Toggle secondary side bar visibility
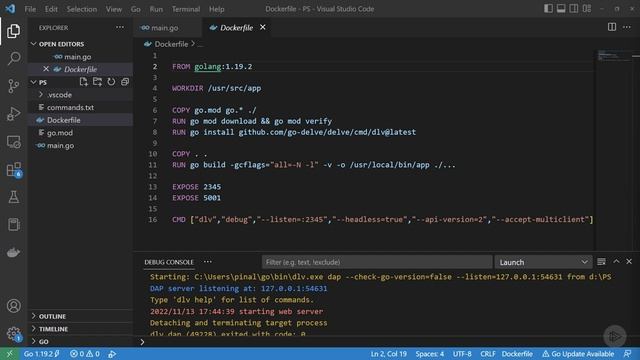The image size is (640, 360). [x=573, y=9]
